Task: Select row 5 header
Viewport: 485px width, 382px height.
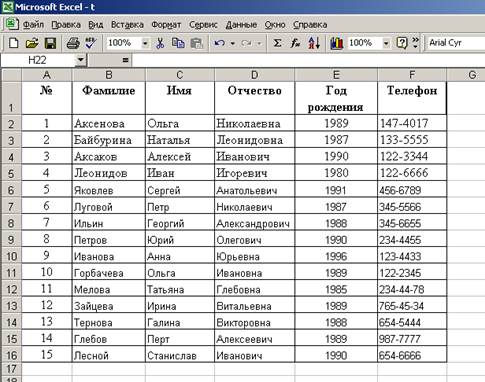Action: click(x=11, y=173)
